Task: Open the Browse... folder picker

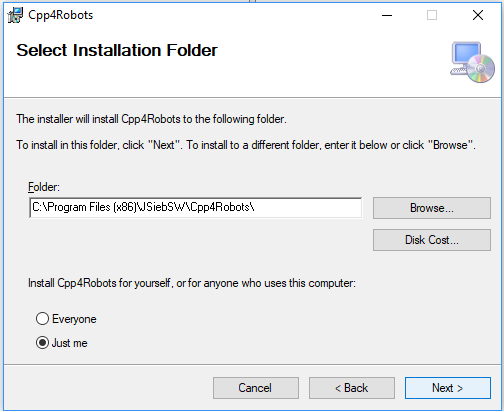Action: pos(432,208)
